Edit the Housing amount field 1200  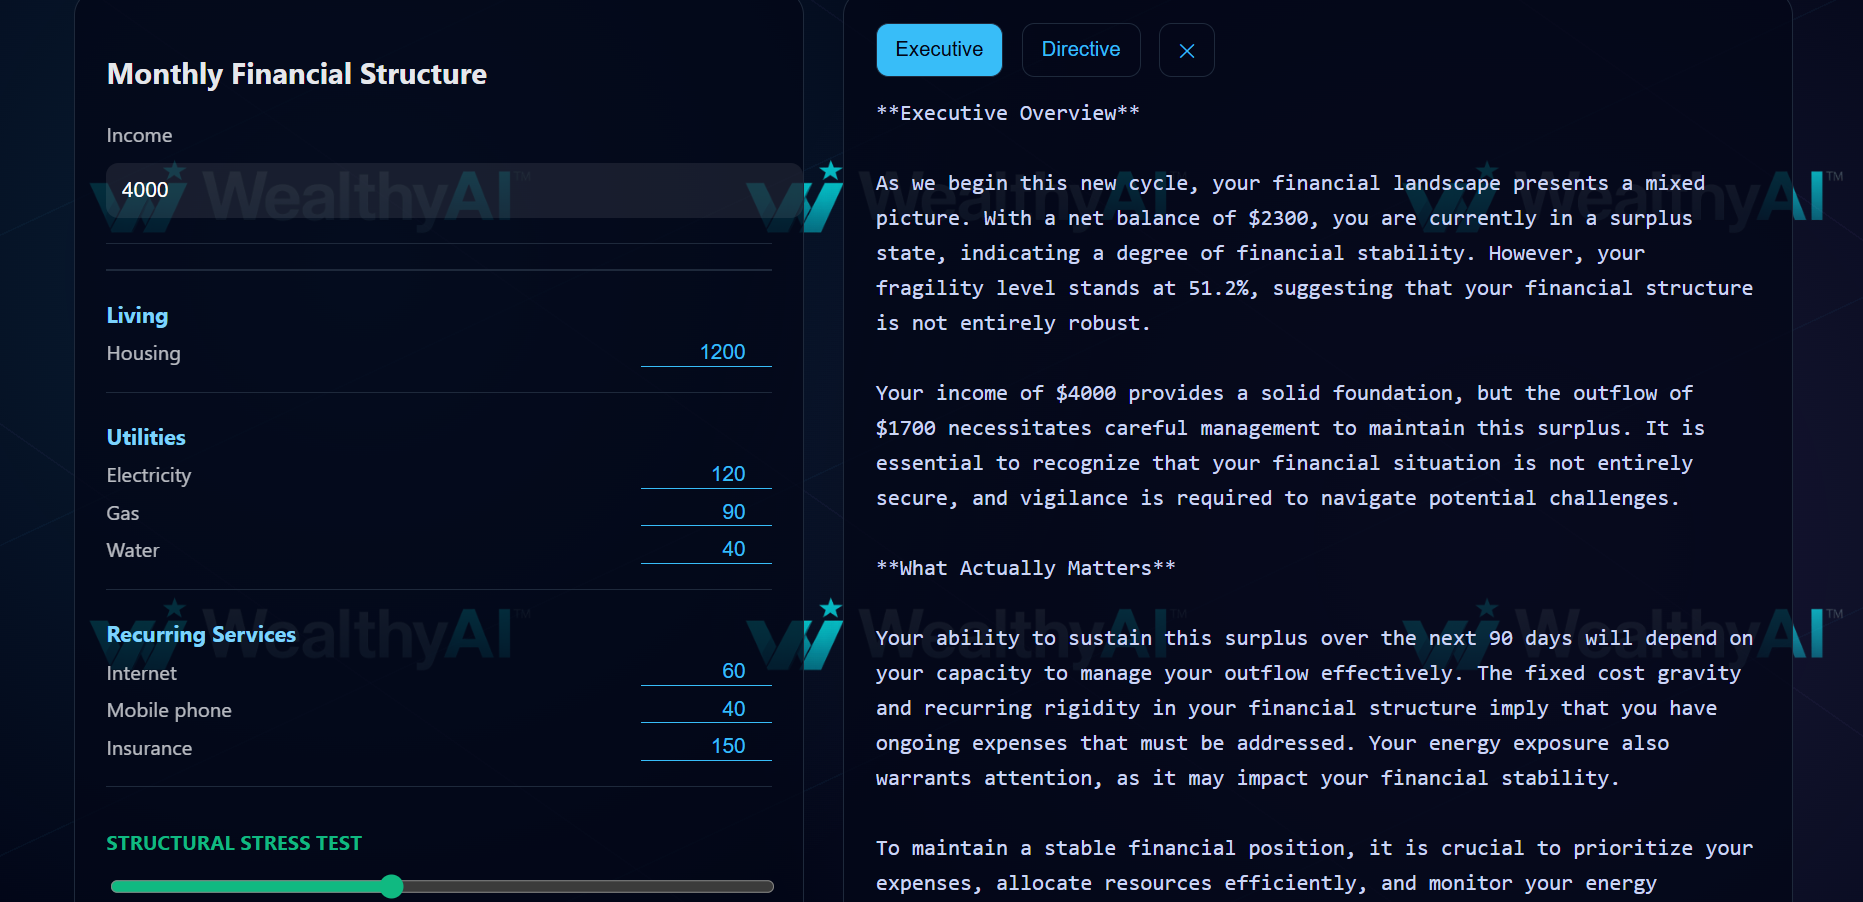click(x=706, y=352)
